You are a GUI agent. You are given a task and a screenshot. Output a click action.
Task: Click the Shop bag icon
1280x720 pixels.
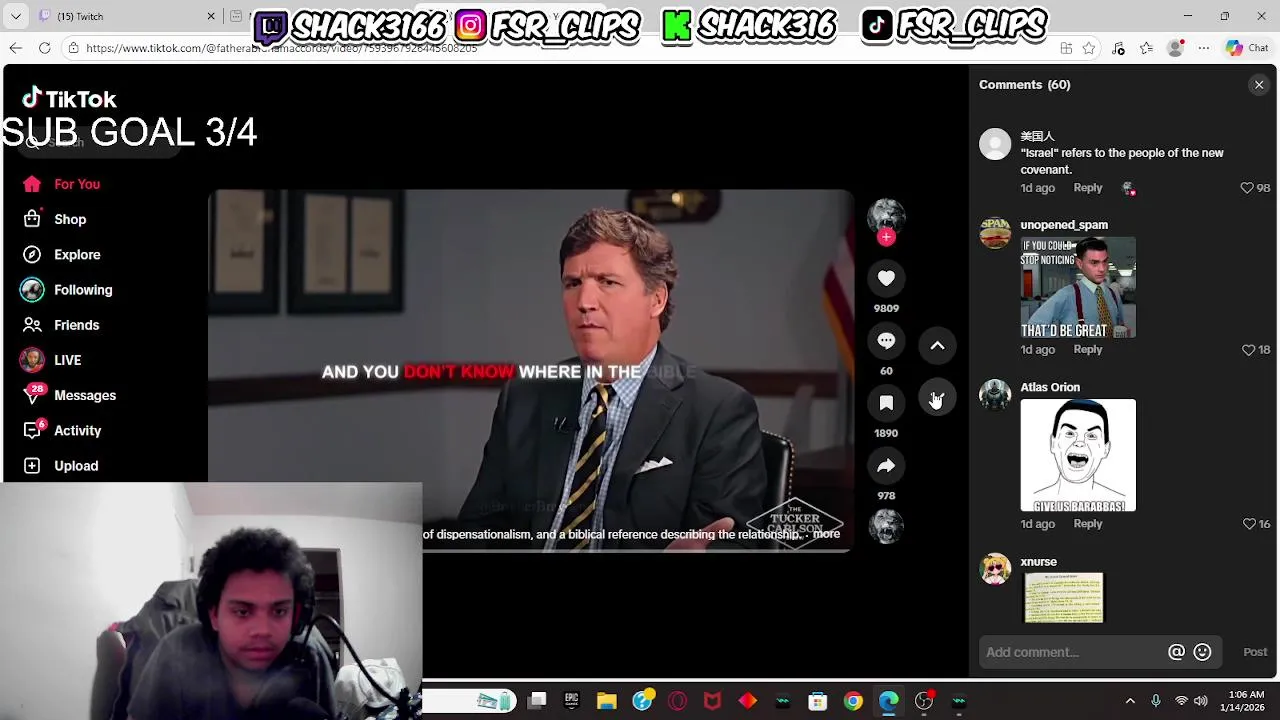32,219
